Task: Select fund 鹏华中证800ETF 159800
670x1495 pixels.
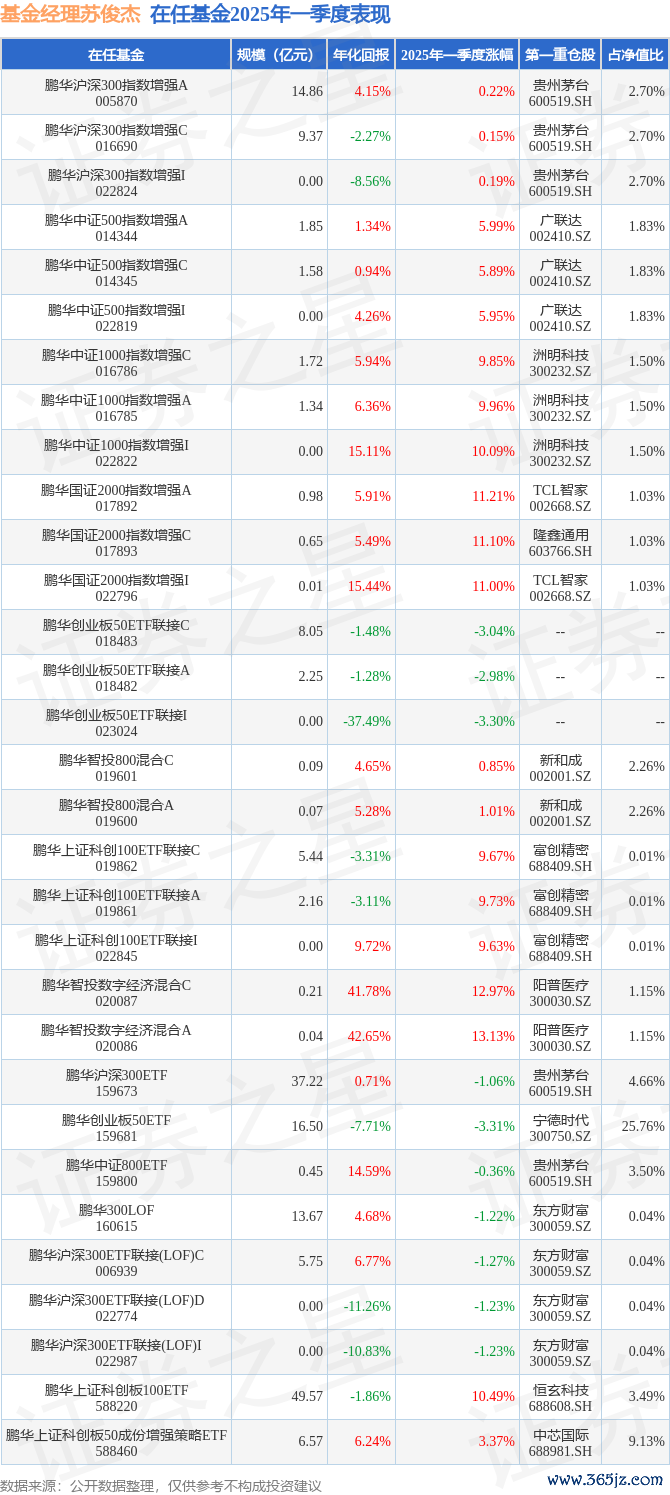Action: click(116, 1172)
